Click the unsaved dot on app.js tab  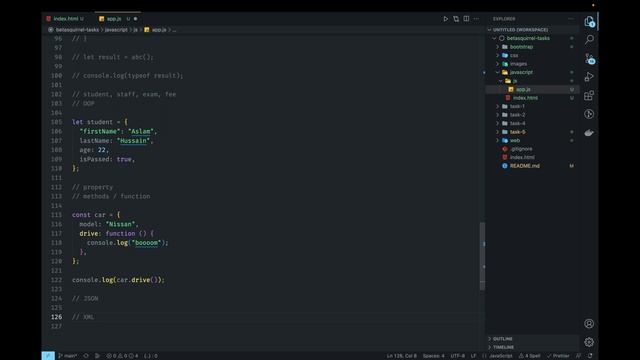(136, 19)
